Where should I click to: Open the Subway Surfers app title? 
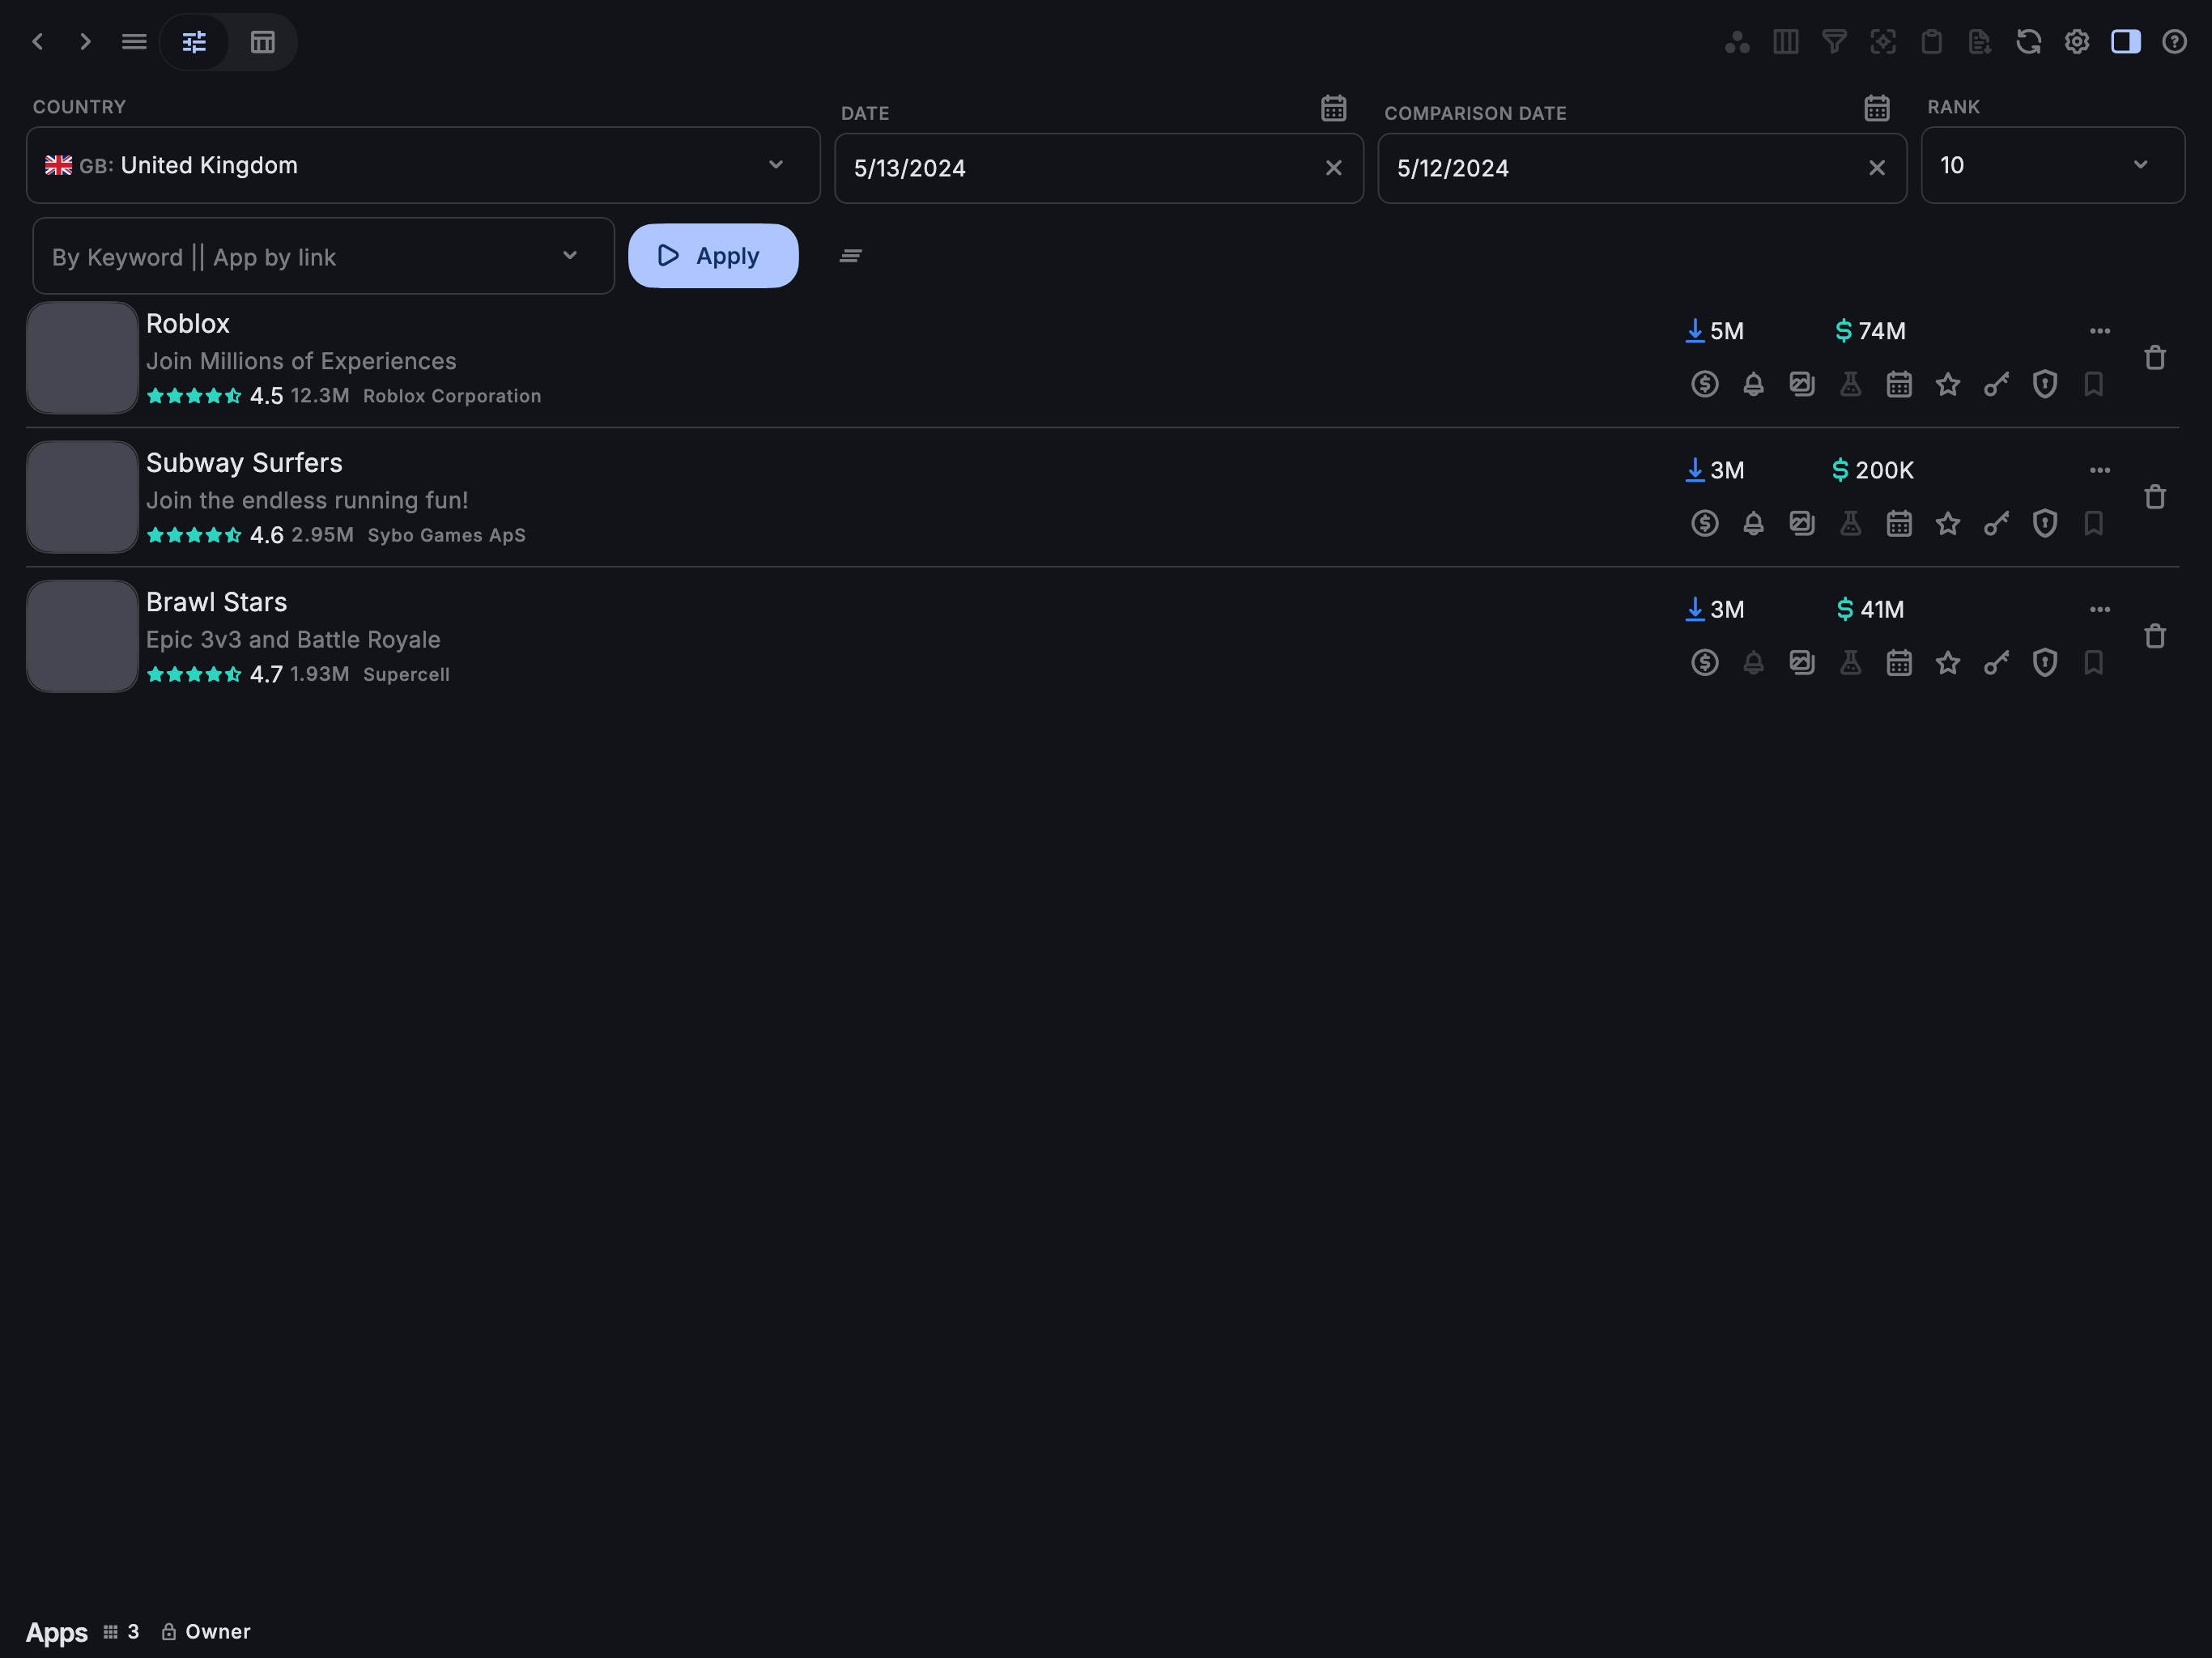244,463
